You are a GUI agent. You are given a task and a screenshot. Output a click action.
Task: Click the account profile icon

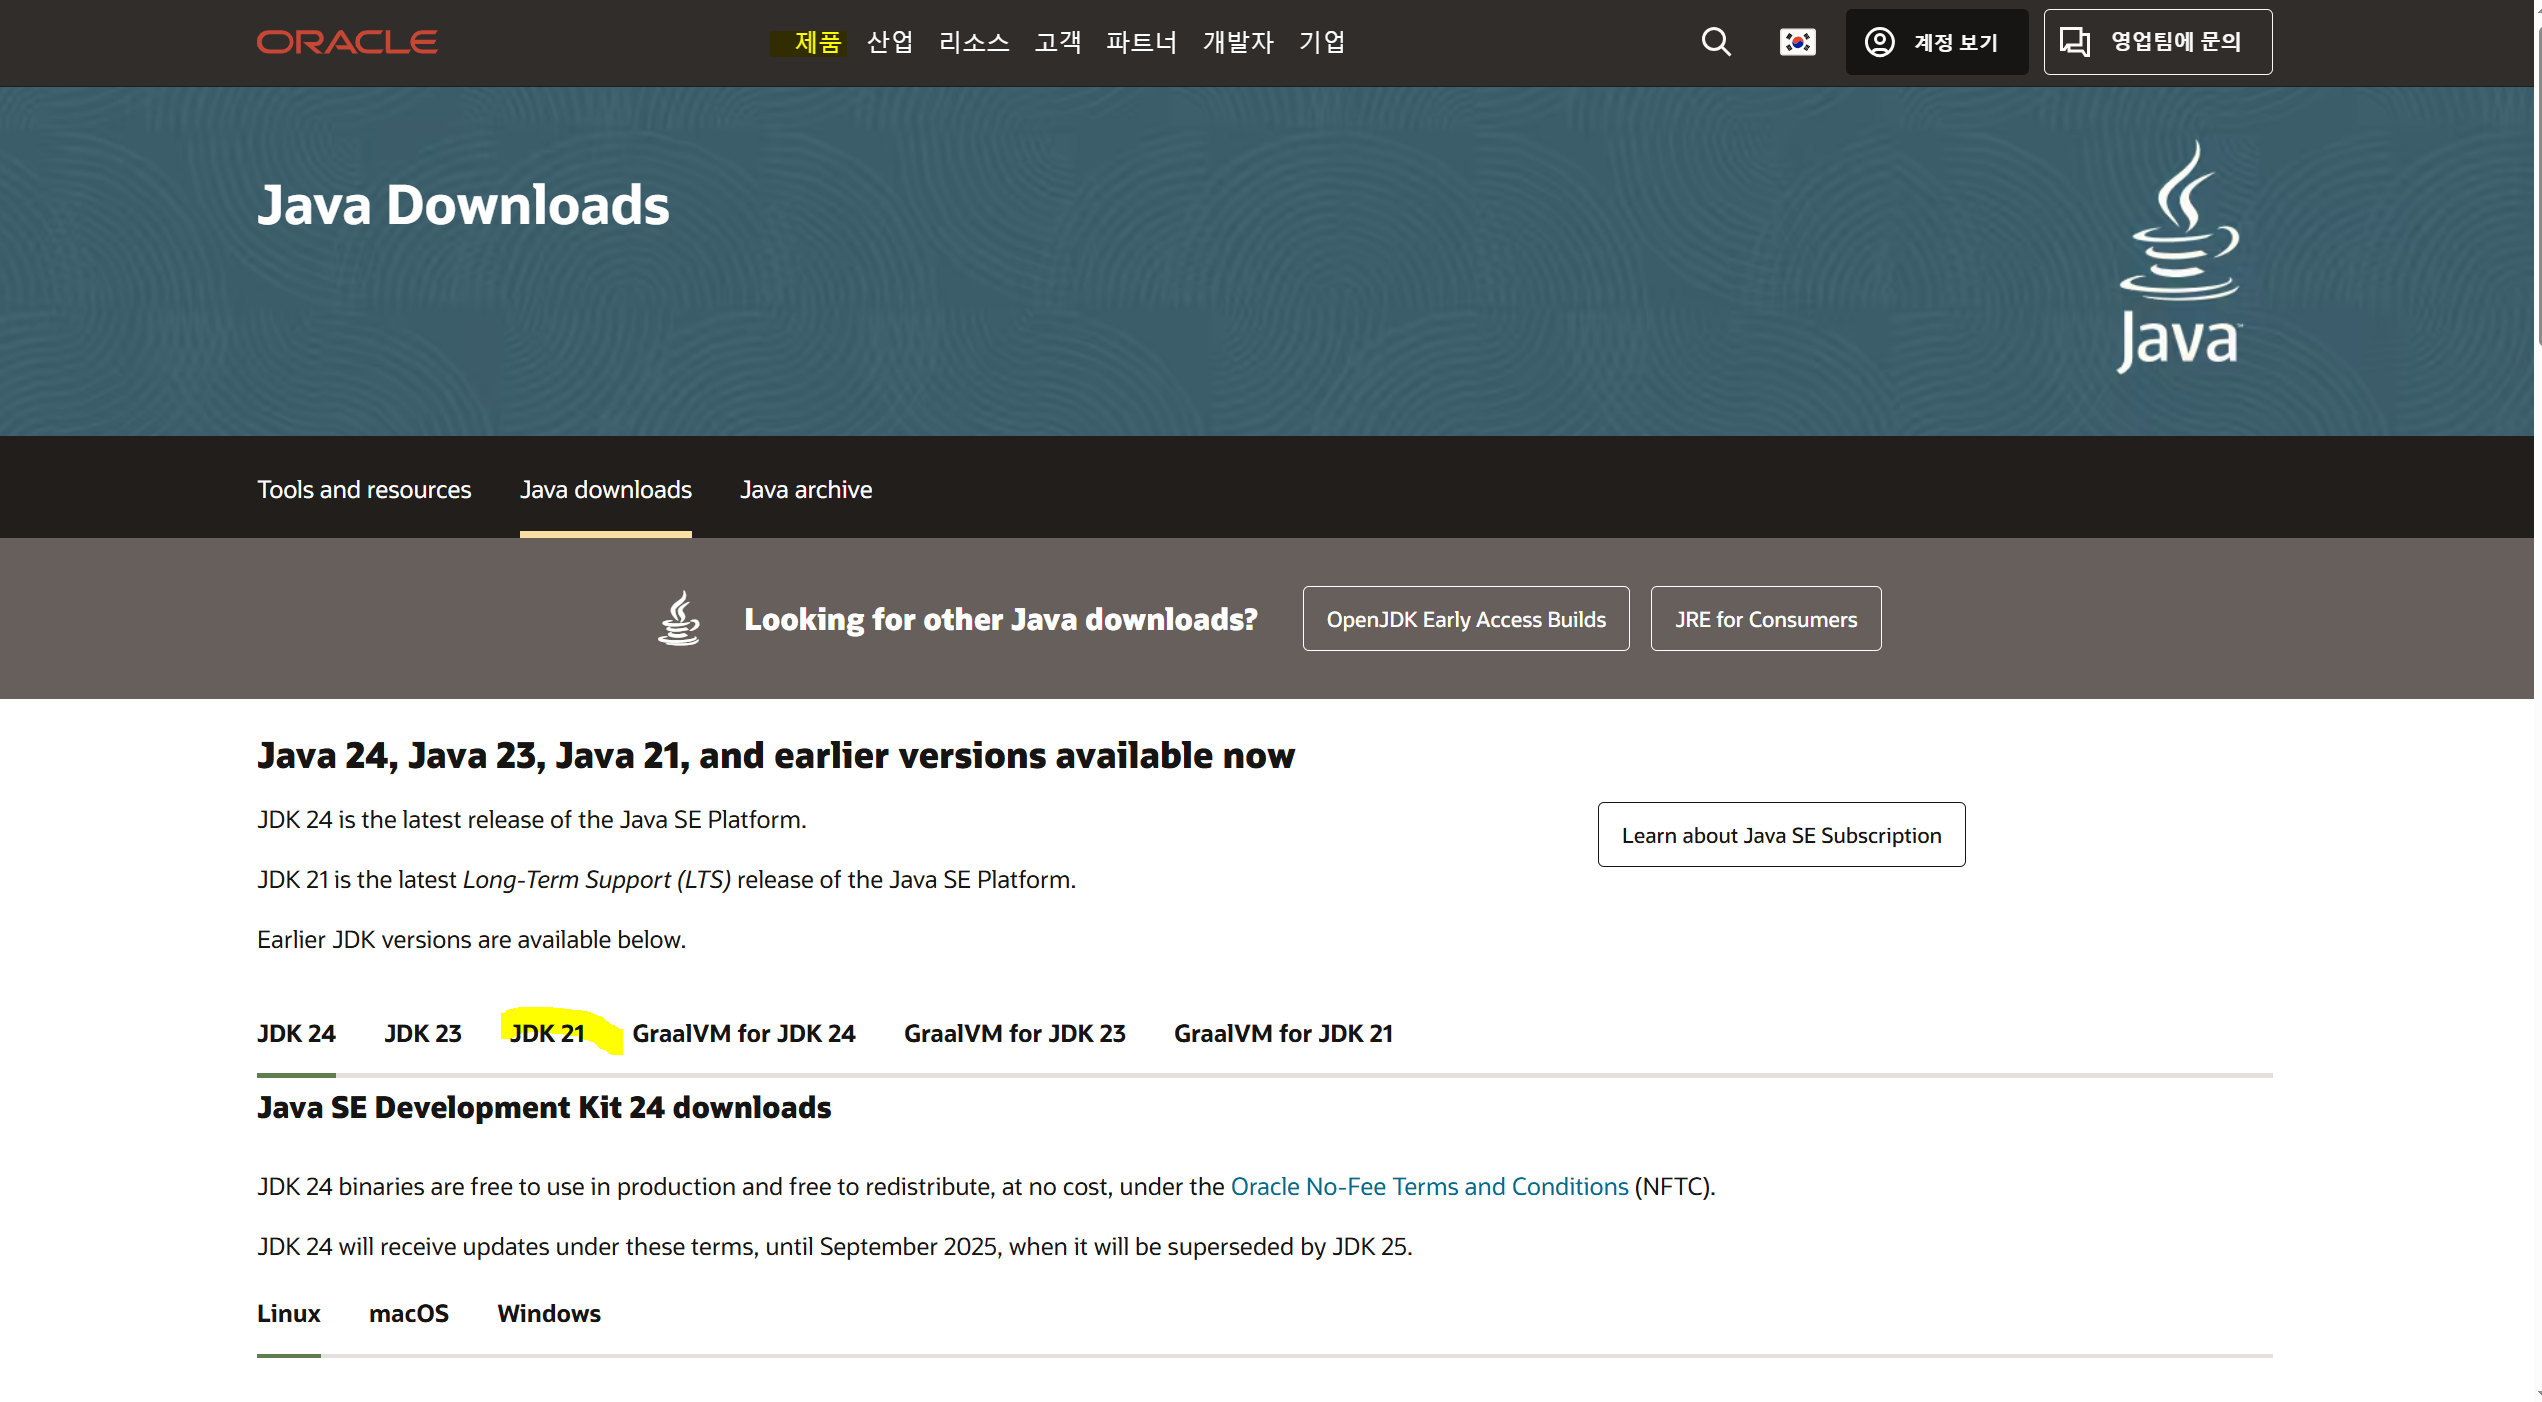1880,42
